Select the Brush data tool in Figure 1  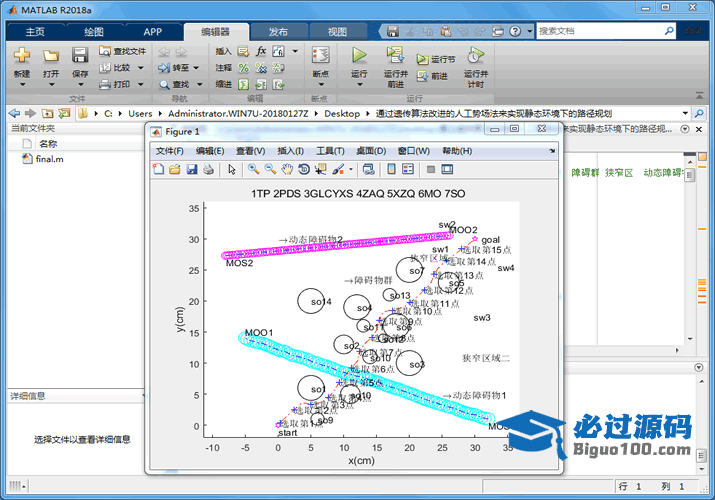(338, 170)
